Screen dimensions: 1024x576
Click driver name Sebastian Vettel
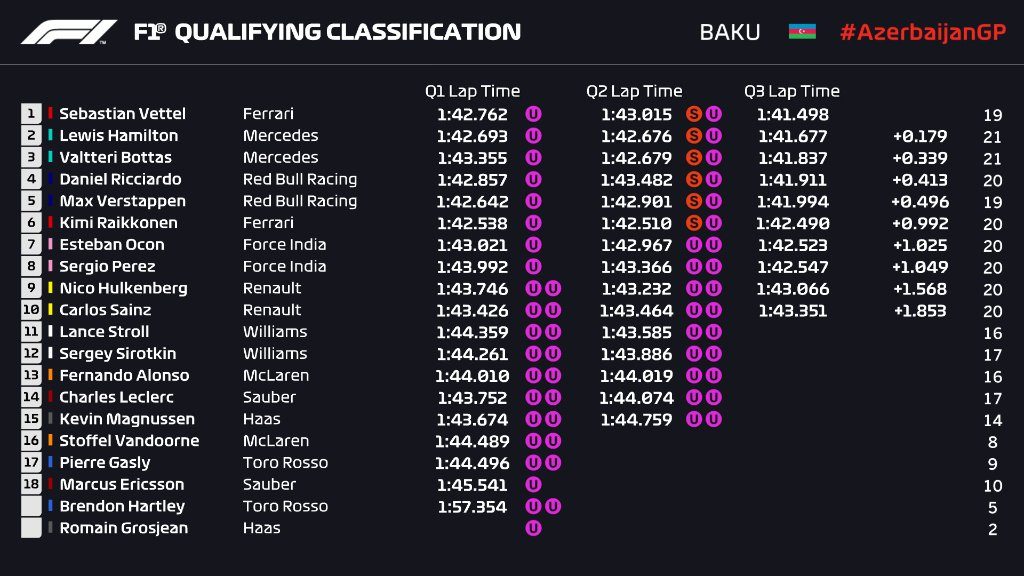point(122,114)
